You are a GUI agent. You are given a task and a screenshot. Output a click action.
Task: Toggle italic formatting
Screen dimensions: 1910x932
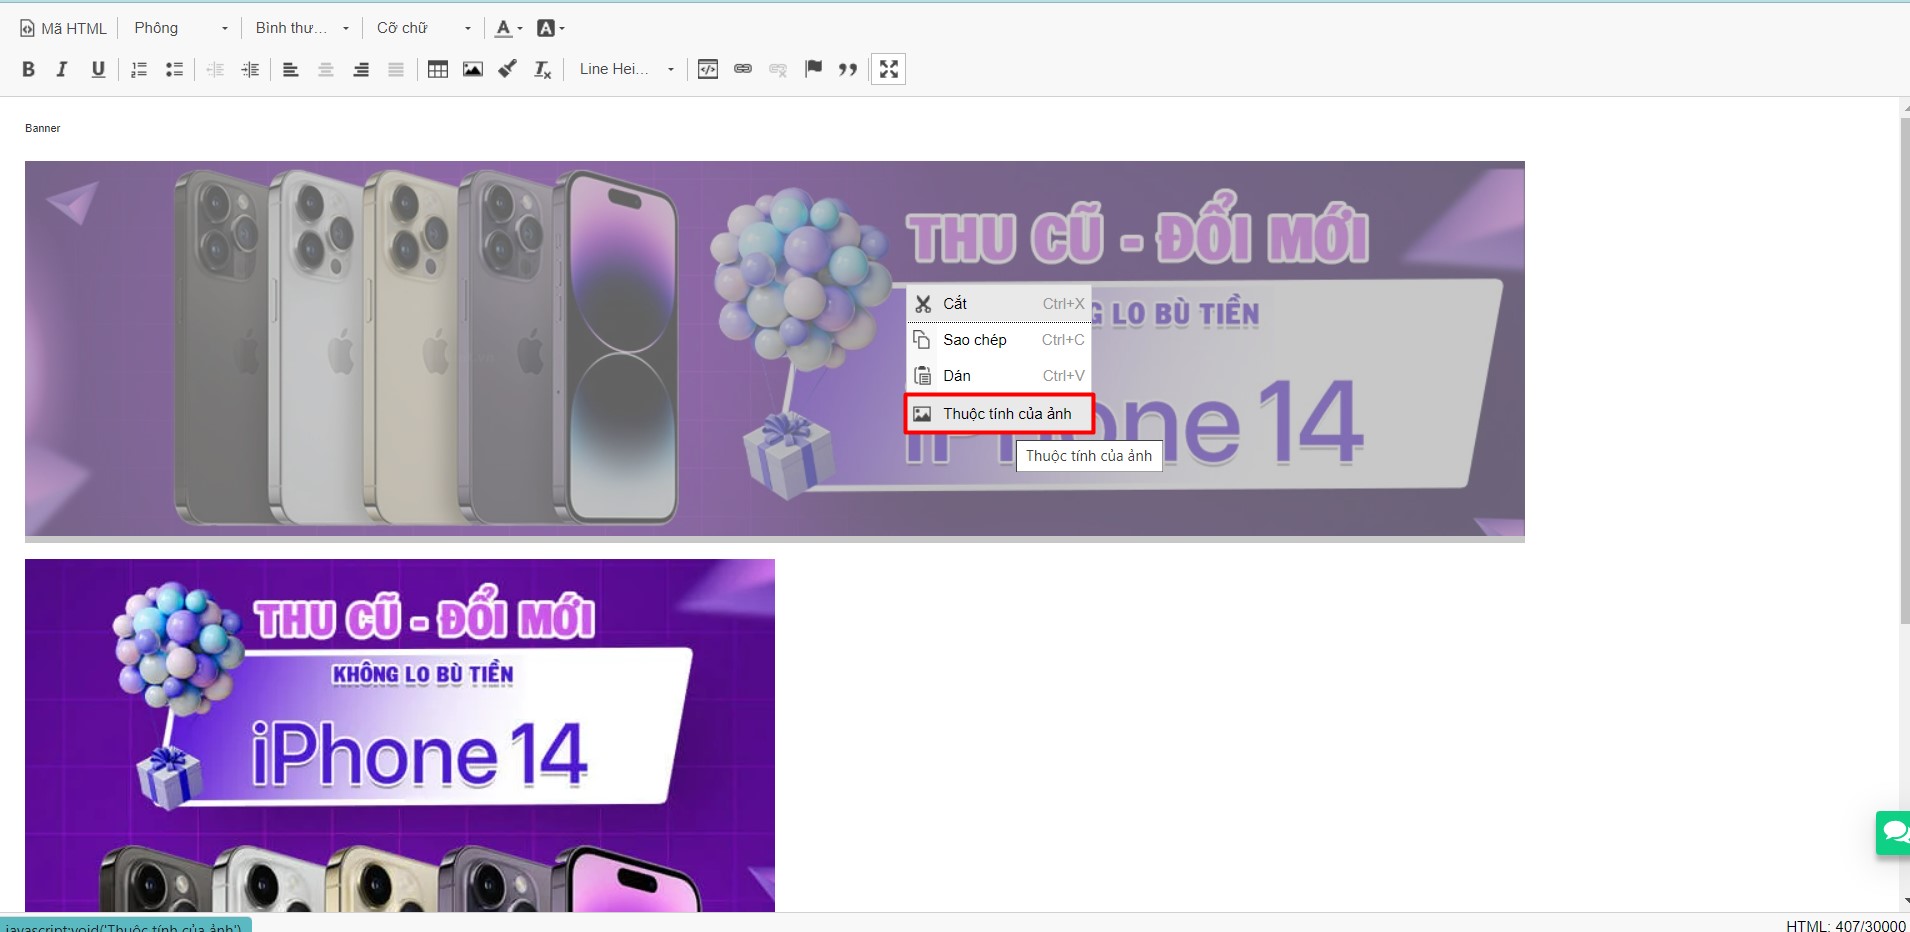click(x=62, y=69)
